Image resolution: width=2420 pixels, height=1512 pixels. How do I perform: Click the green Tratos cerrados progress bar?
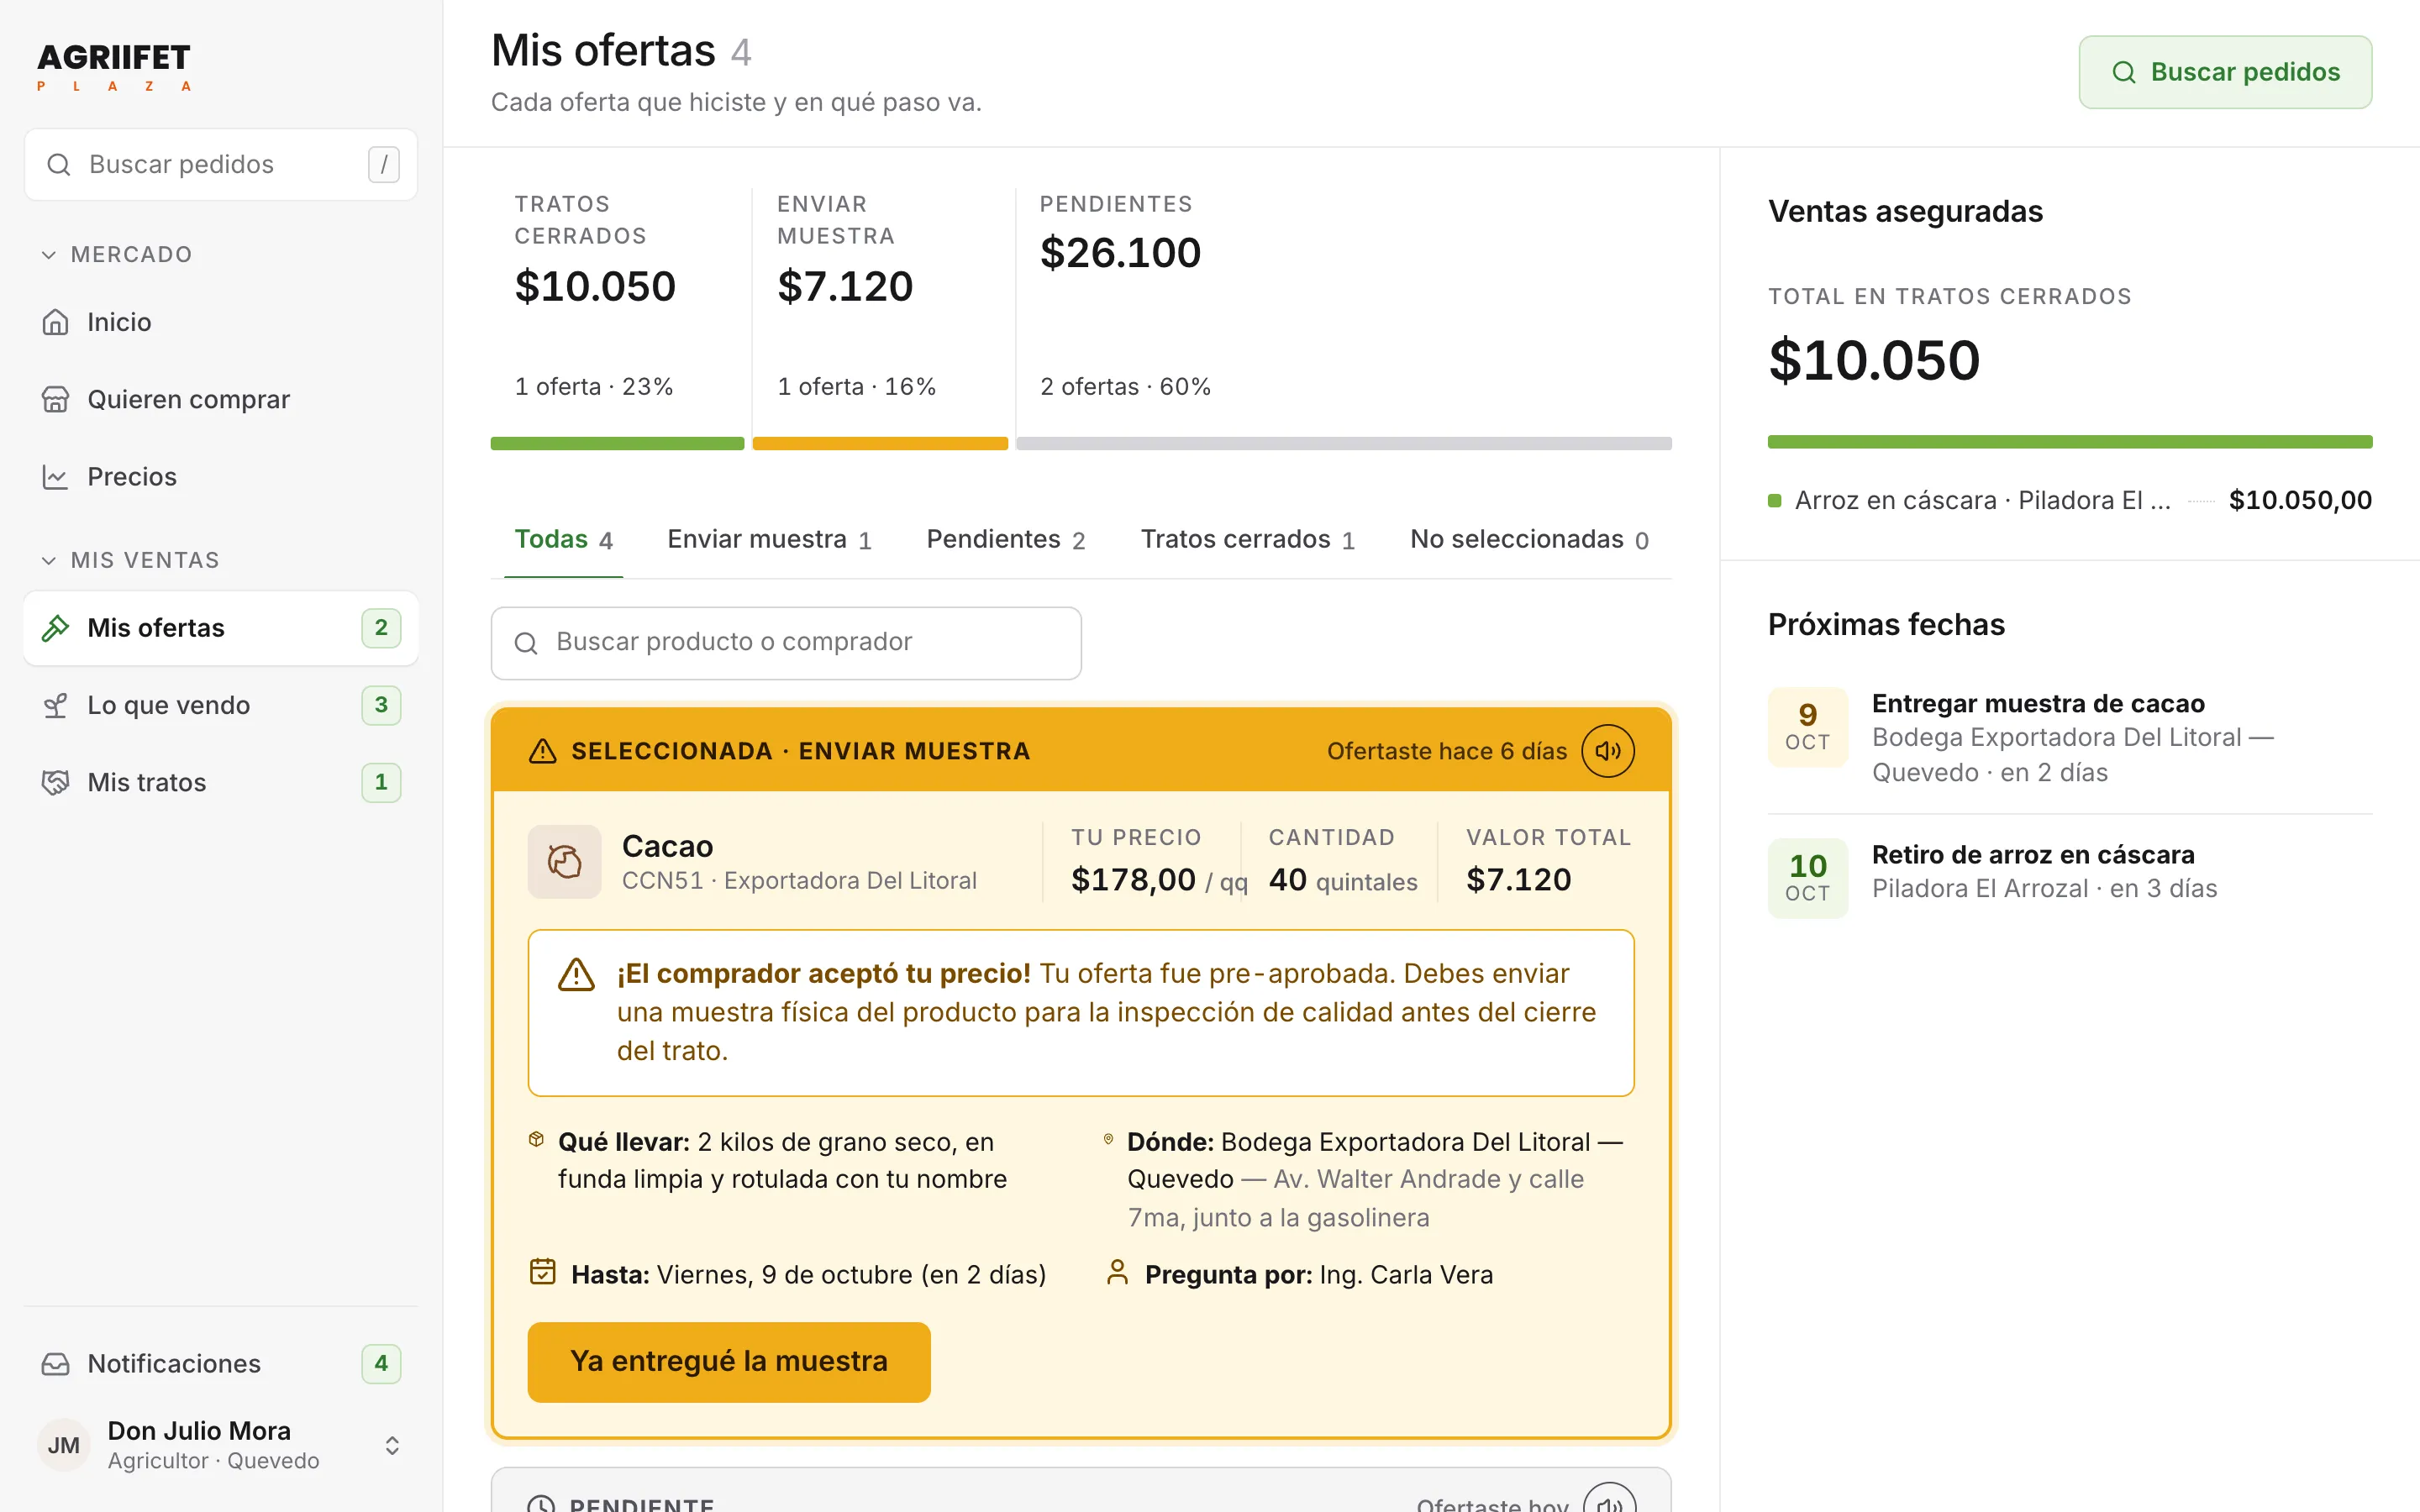(x=617, y=443)
